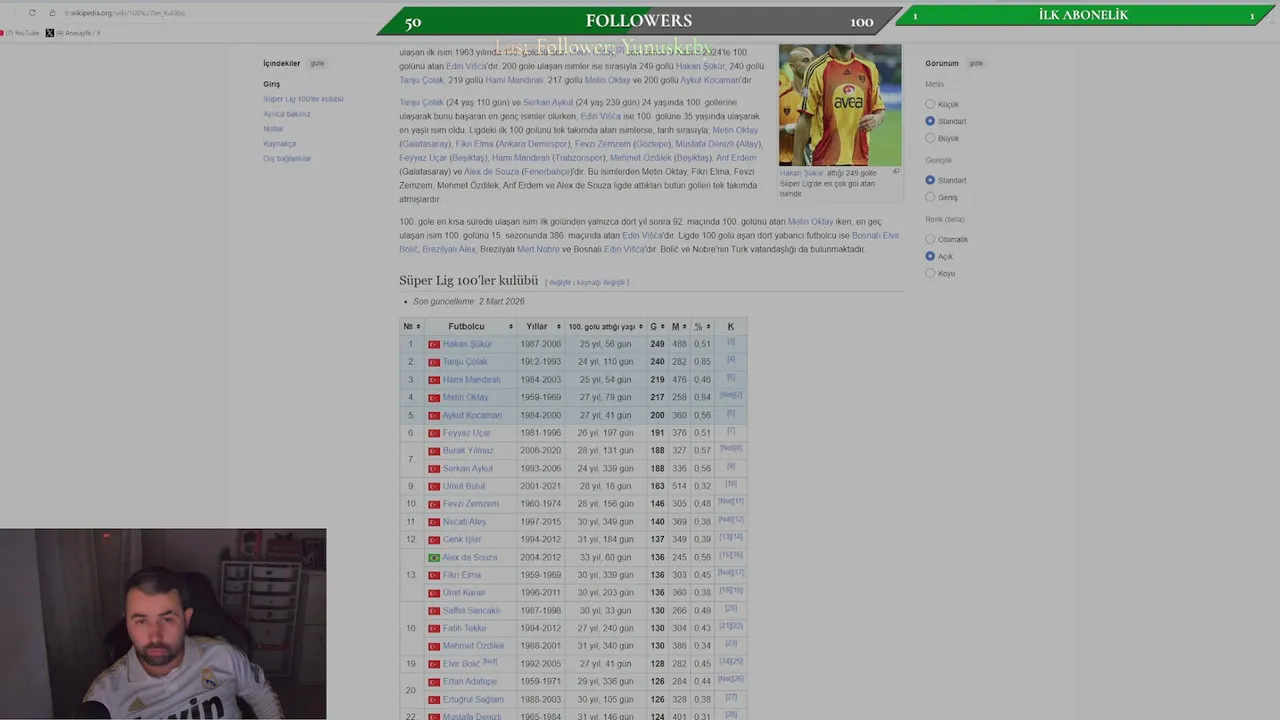1280x720 pixels.
Task: Open reference [7] in Feyyaz Uçar row
Action: pos(731,431)
